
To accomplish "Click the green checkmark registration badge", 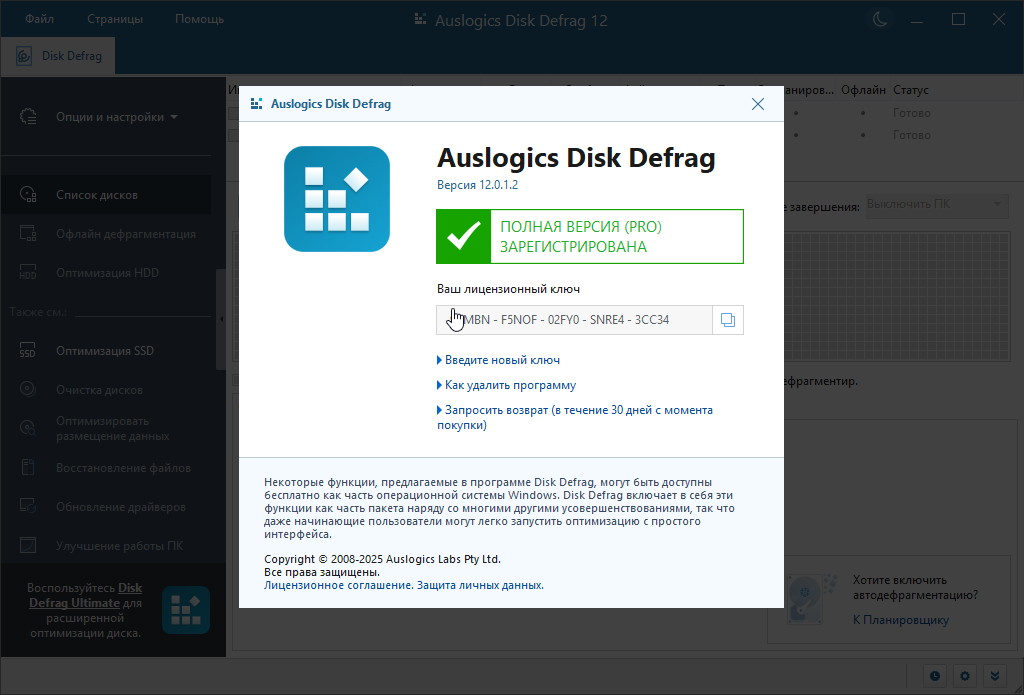I will click(464, 236).
